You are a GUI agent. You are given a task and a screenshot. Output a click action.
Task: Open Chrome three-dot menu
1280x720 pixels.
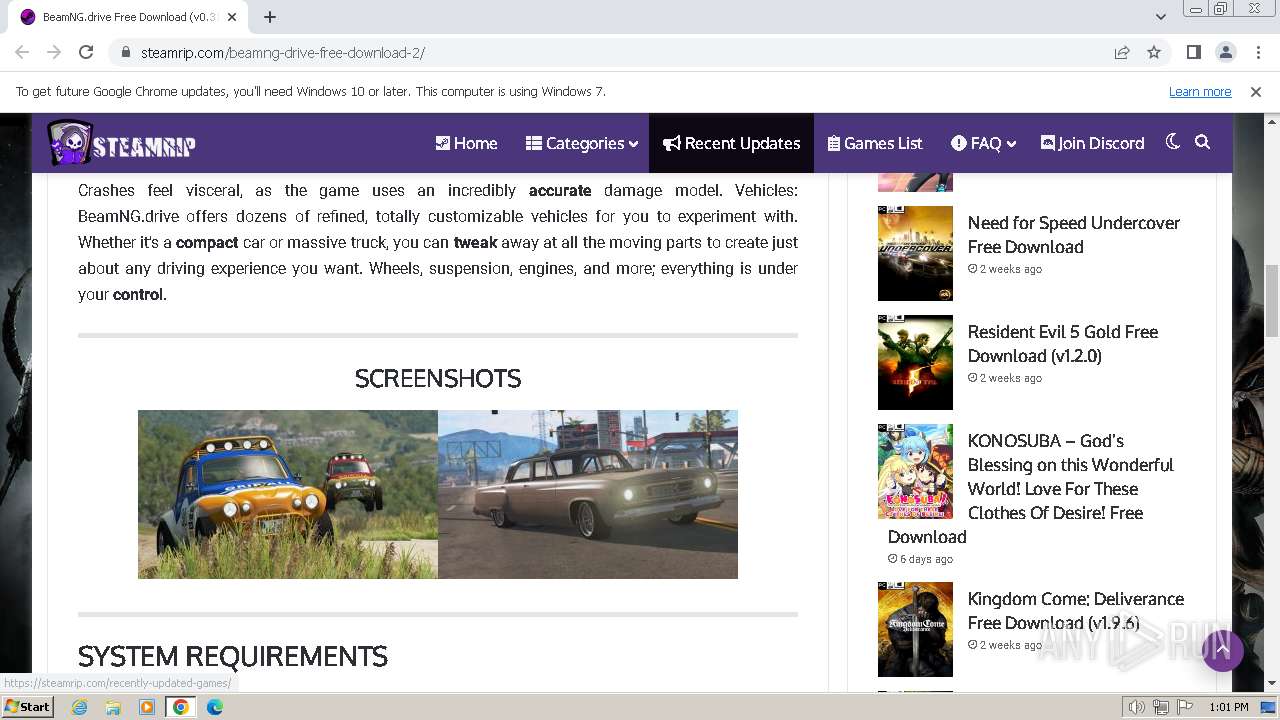tap(1257, 52)
